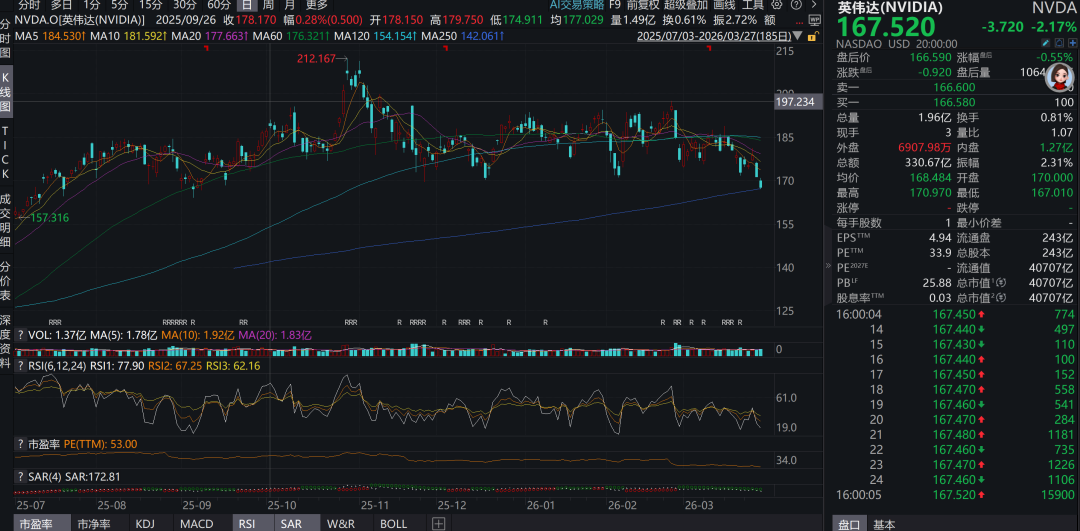The height and width of the screenshot is (531, 1080).
Task: Click the question mark help icon beside VOL
Action: click(x=21, y=335)
